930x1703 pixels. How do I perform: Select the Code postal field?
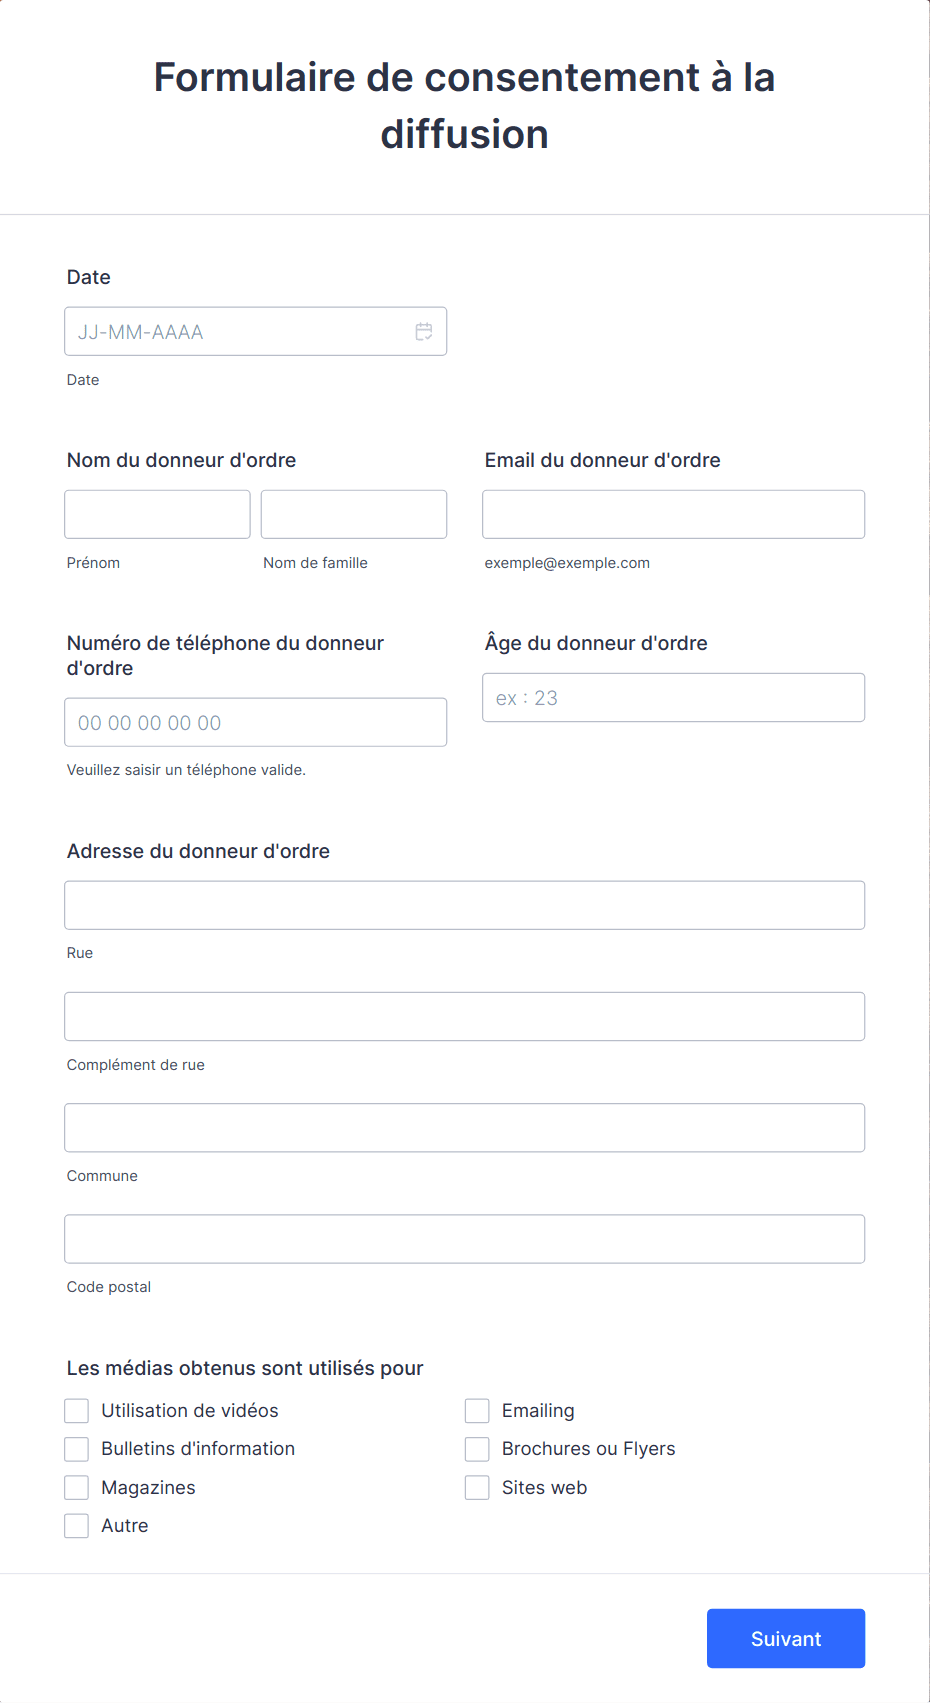[x=465, y=1239]
